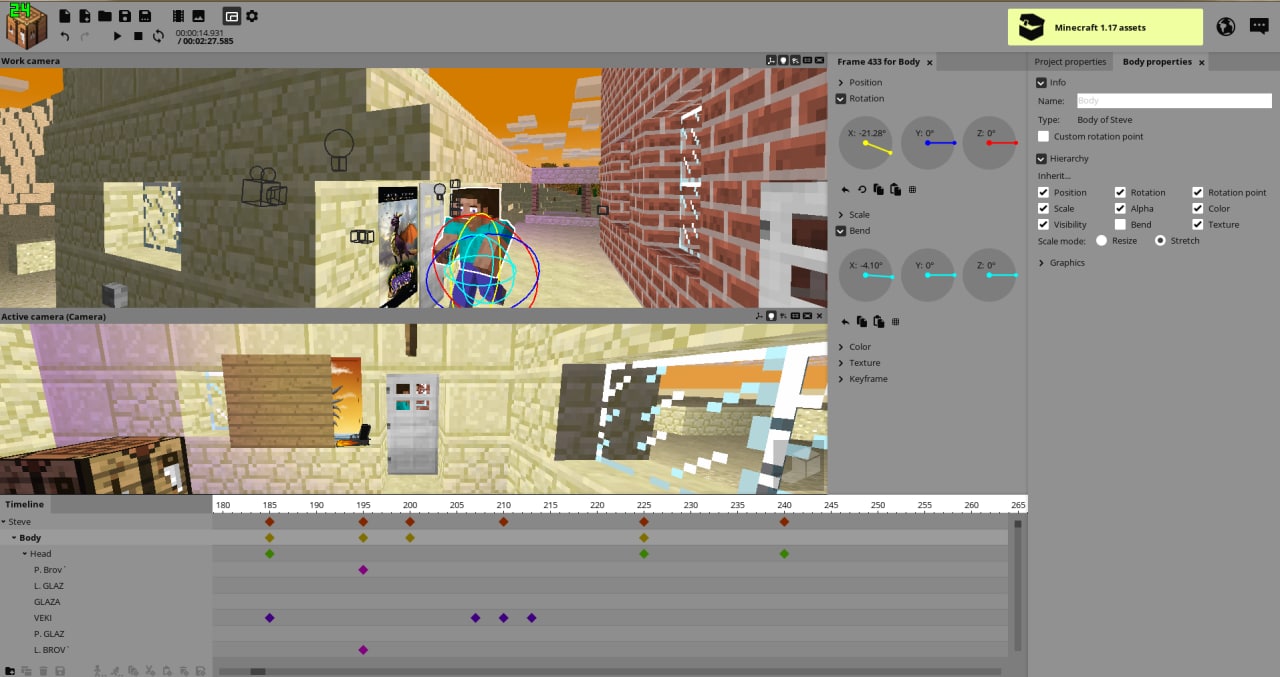The image size is (1280, 677).
Task: Adjust the Y rotation dial
Action: click(x=928, y=143)
